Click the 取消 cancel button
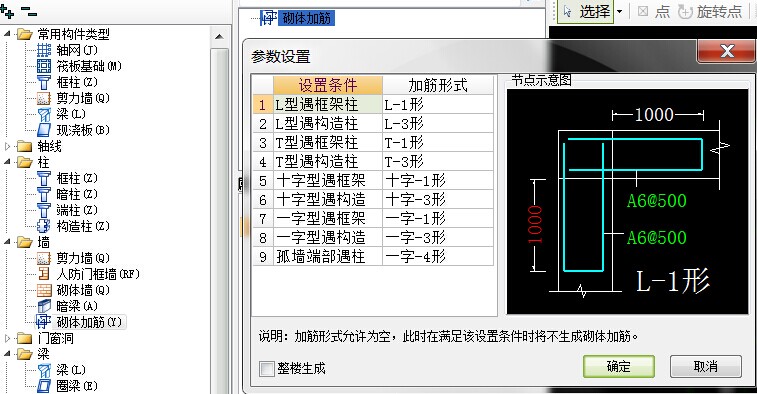The width and height of the screenshot is (757, 394). [x=705, y=366]
